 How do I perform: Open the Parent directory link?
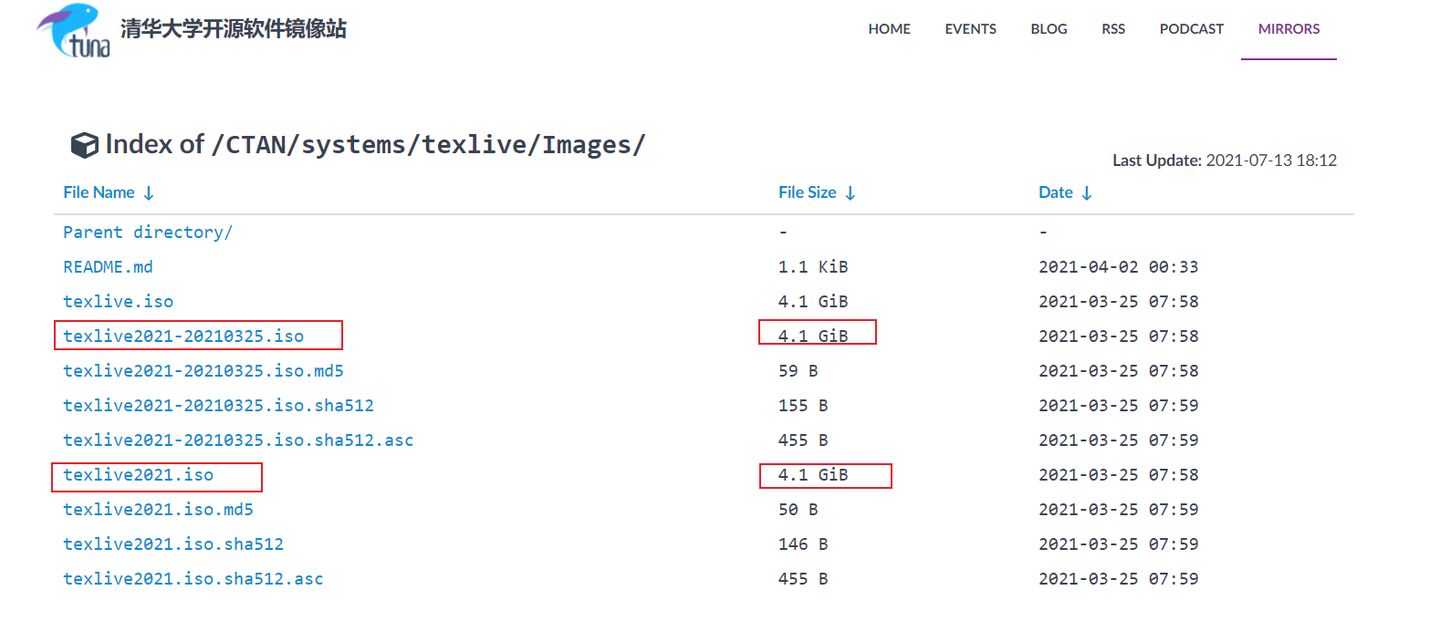[x=146, y=231]
